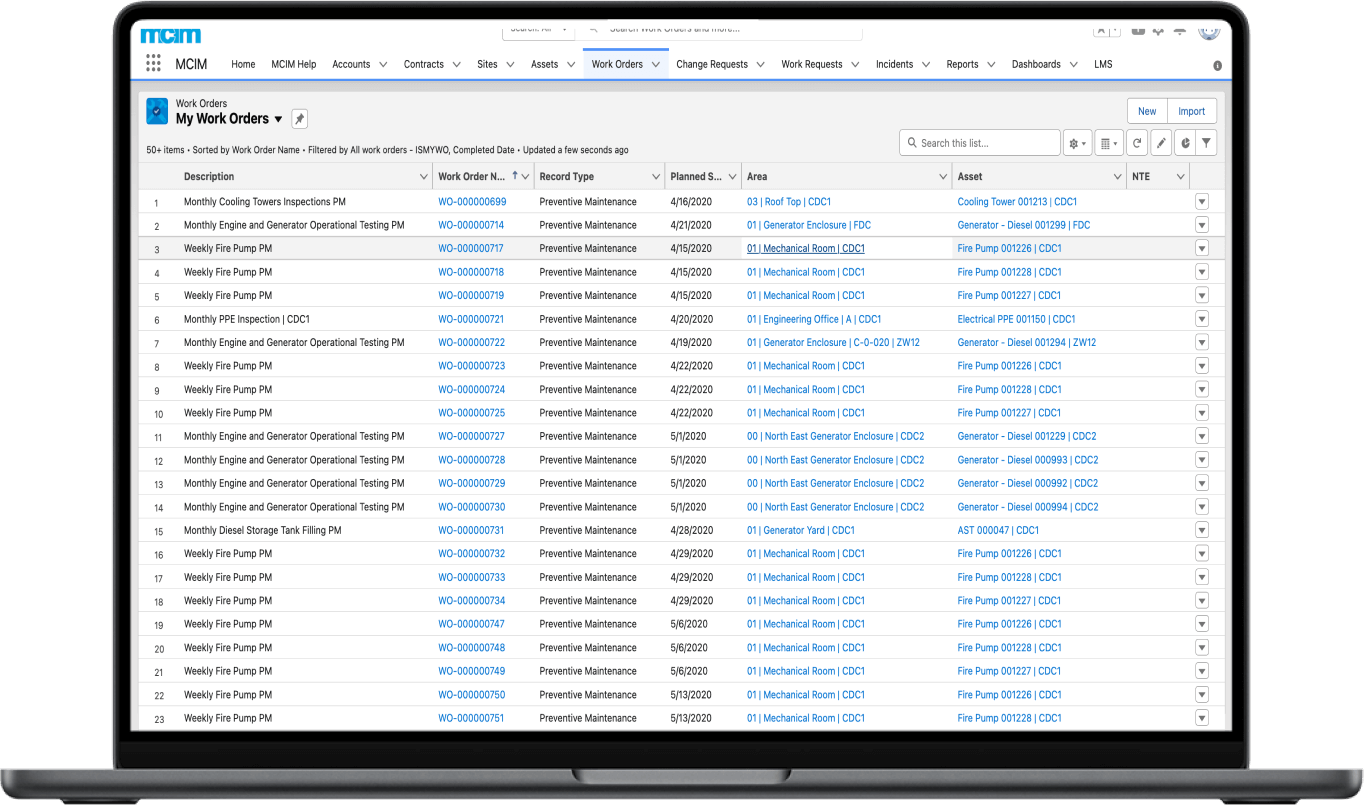This screenshot has width=1364, height=805.
Task: Open the App Launcher grid icon
Action: [x=153, y=64]
